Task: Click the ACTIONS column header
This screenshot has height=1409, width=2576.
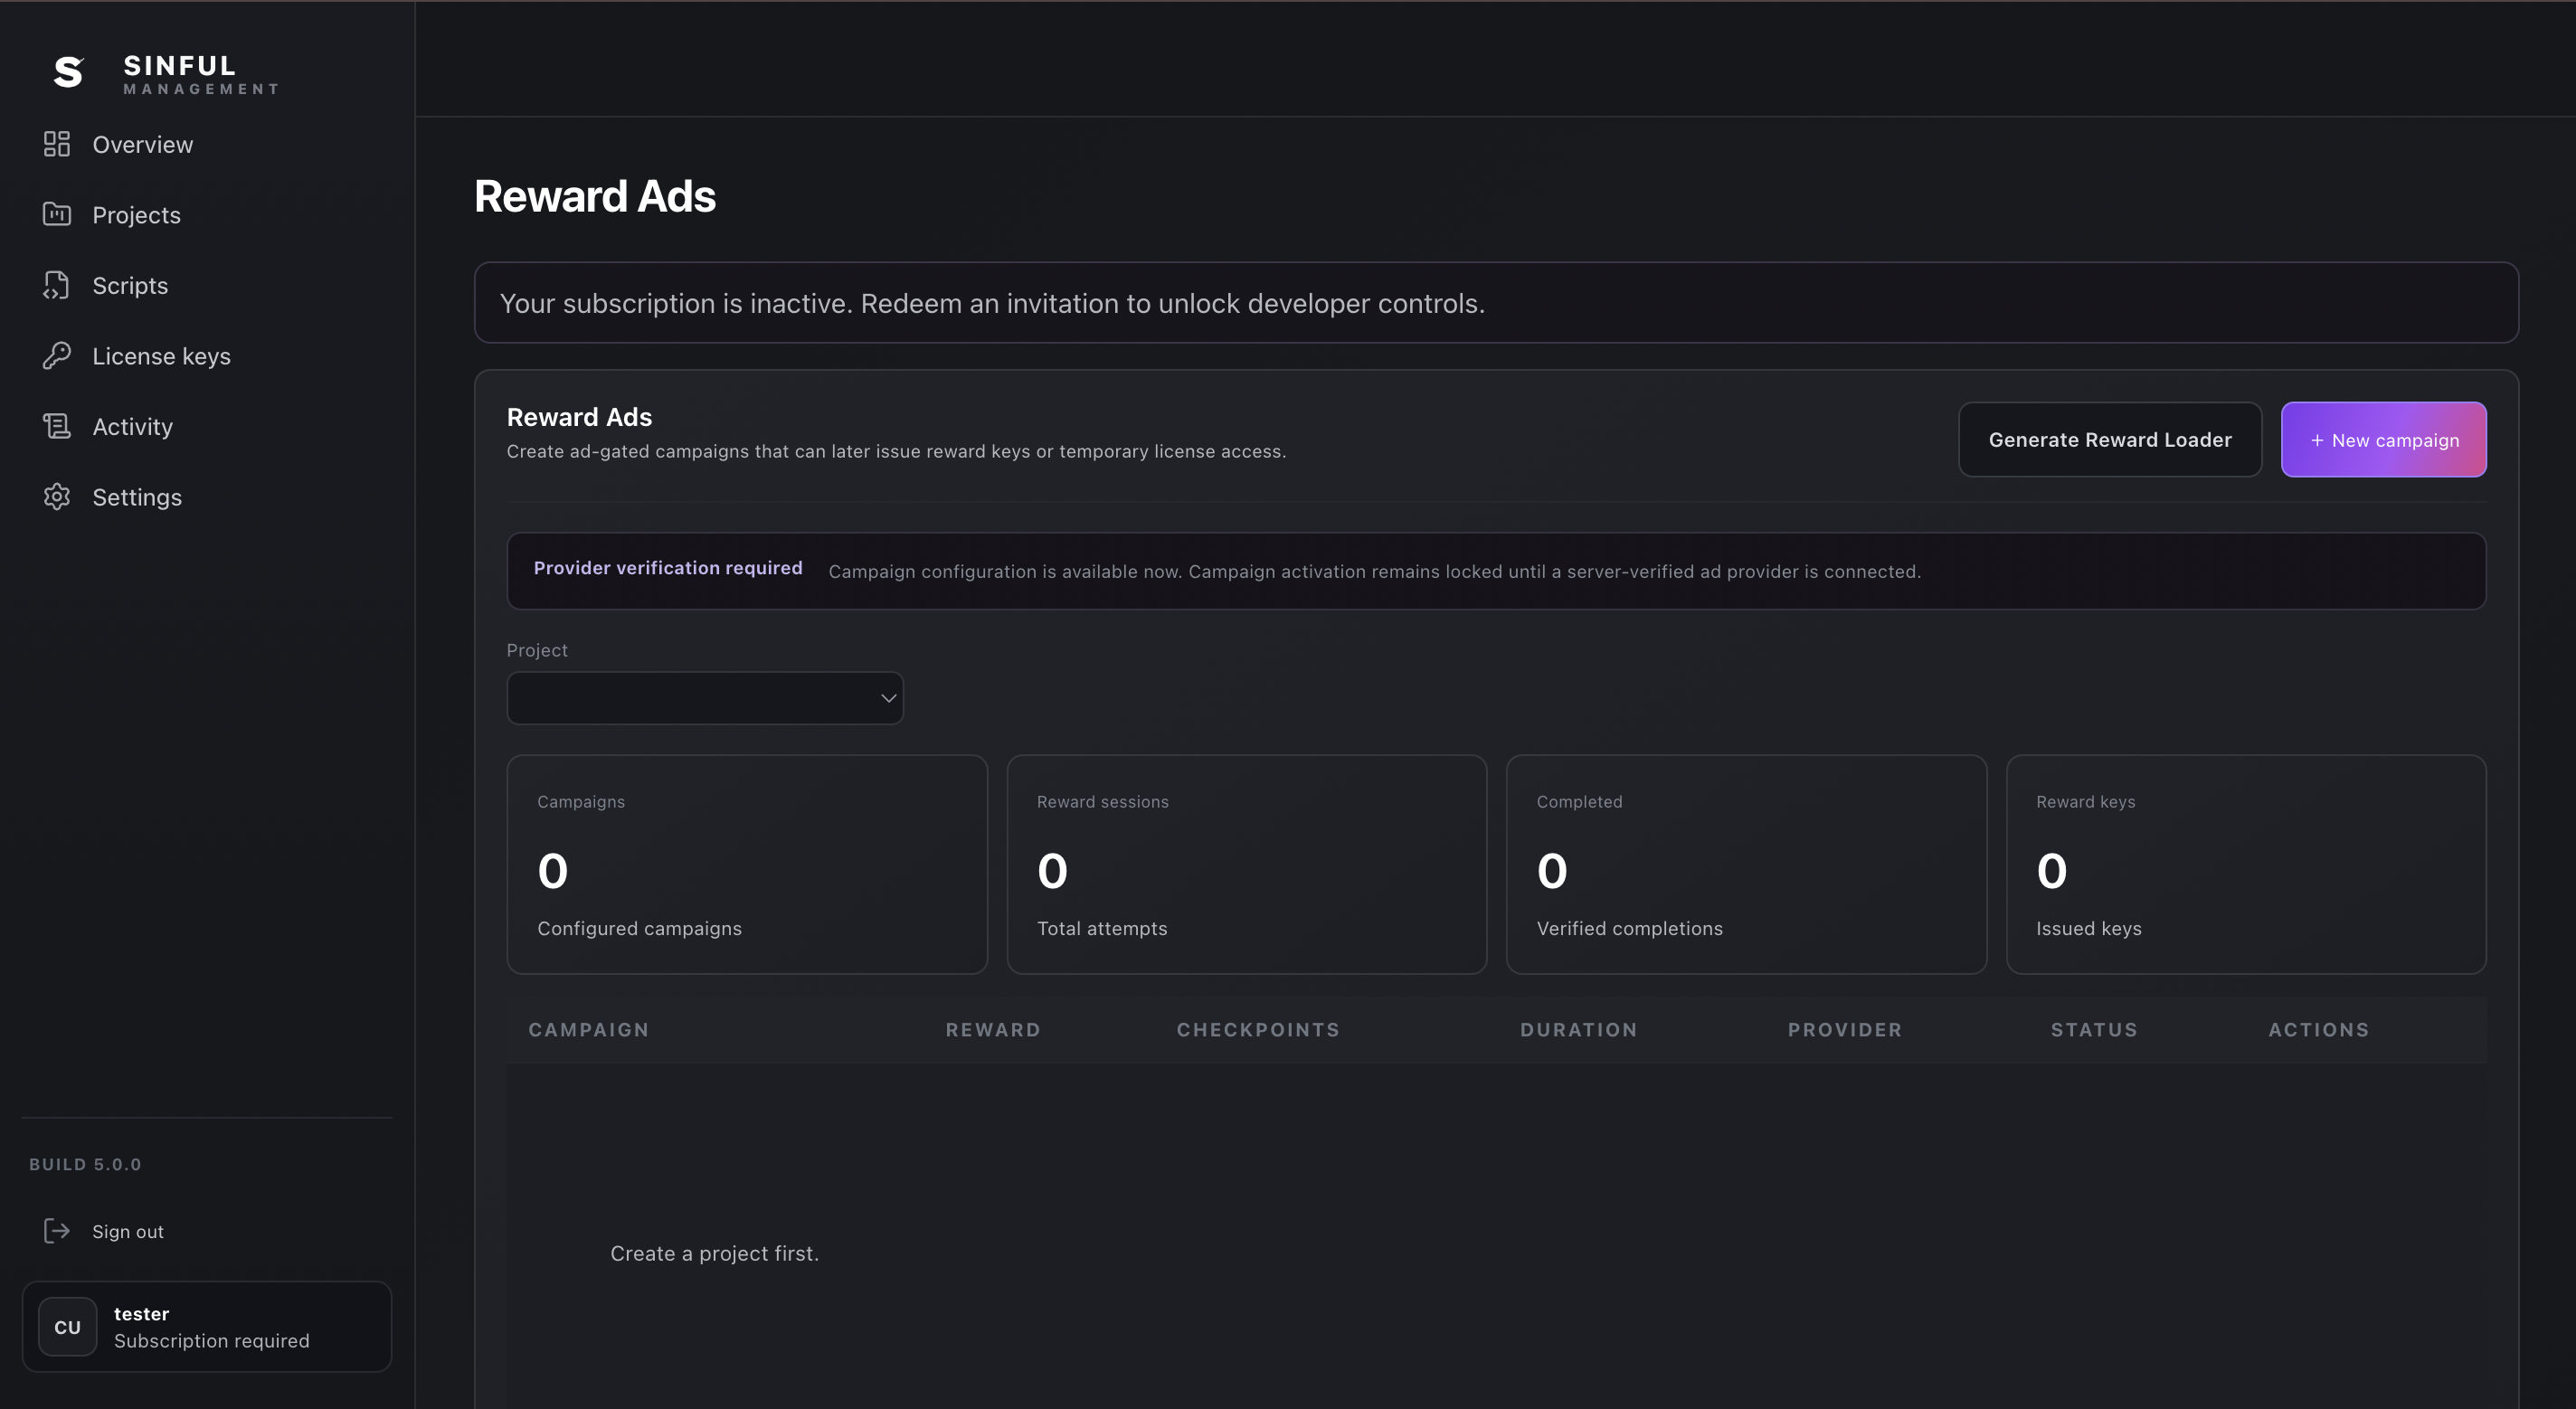Action: coord(2319,1030)
